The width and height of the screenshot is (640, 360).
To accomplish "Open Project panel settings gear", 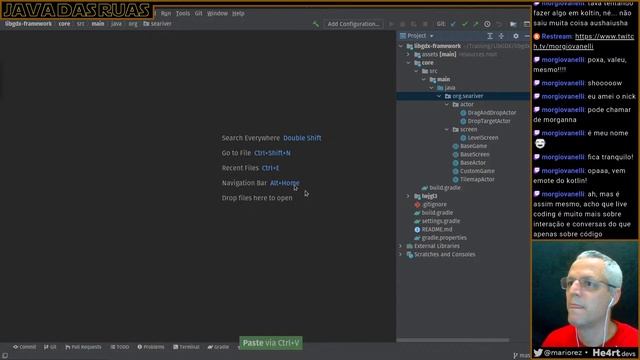I will click(x=516, y=36).
